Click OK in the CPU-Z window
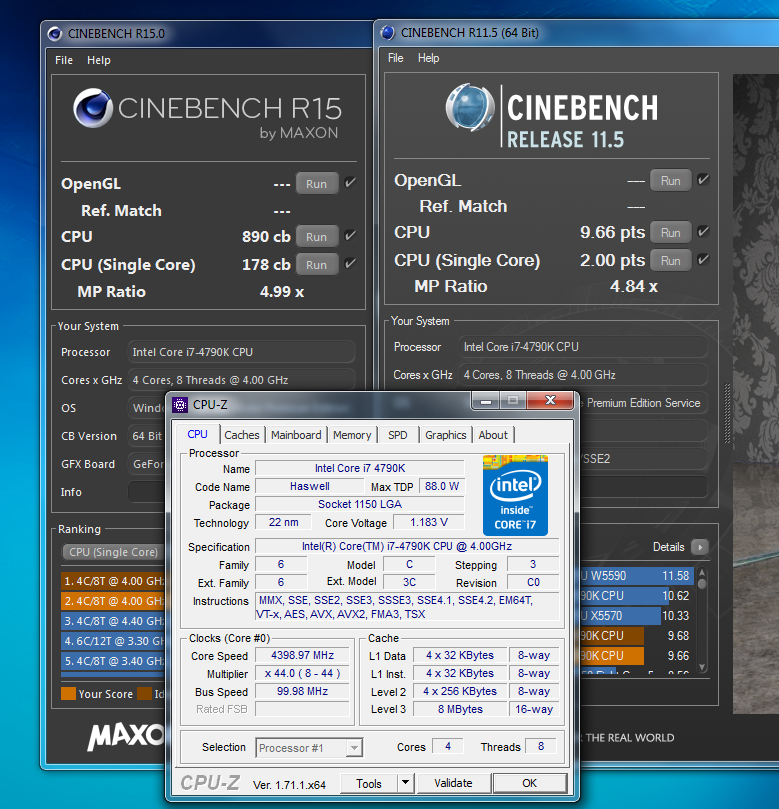This screenshot has height=809, width=779. pyautogui.click(x=529, y=783)
